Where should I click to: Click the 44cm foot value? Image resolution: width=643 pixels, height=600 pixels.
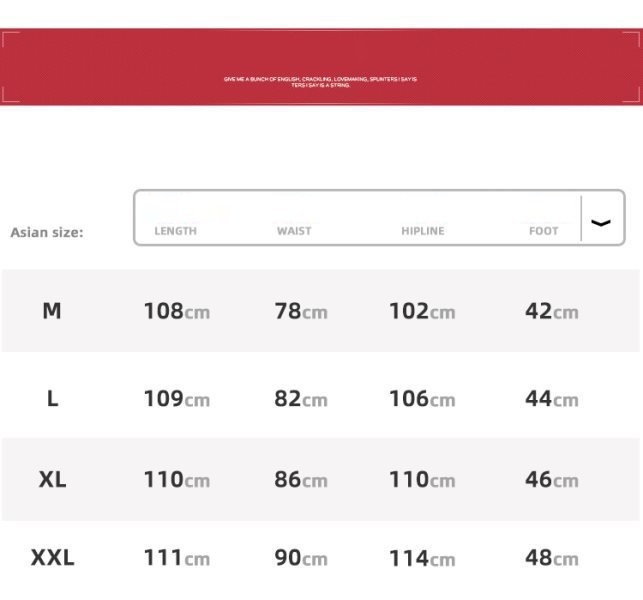[x=551, y=399]
